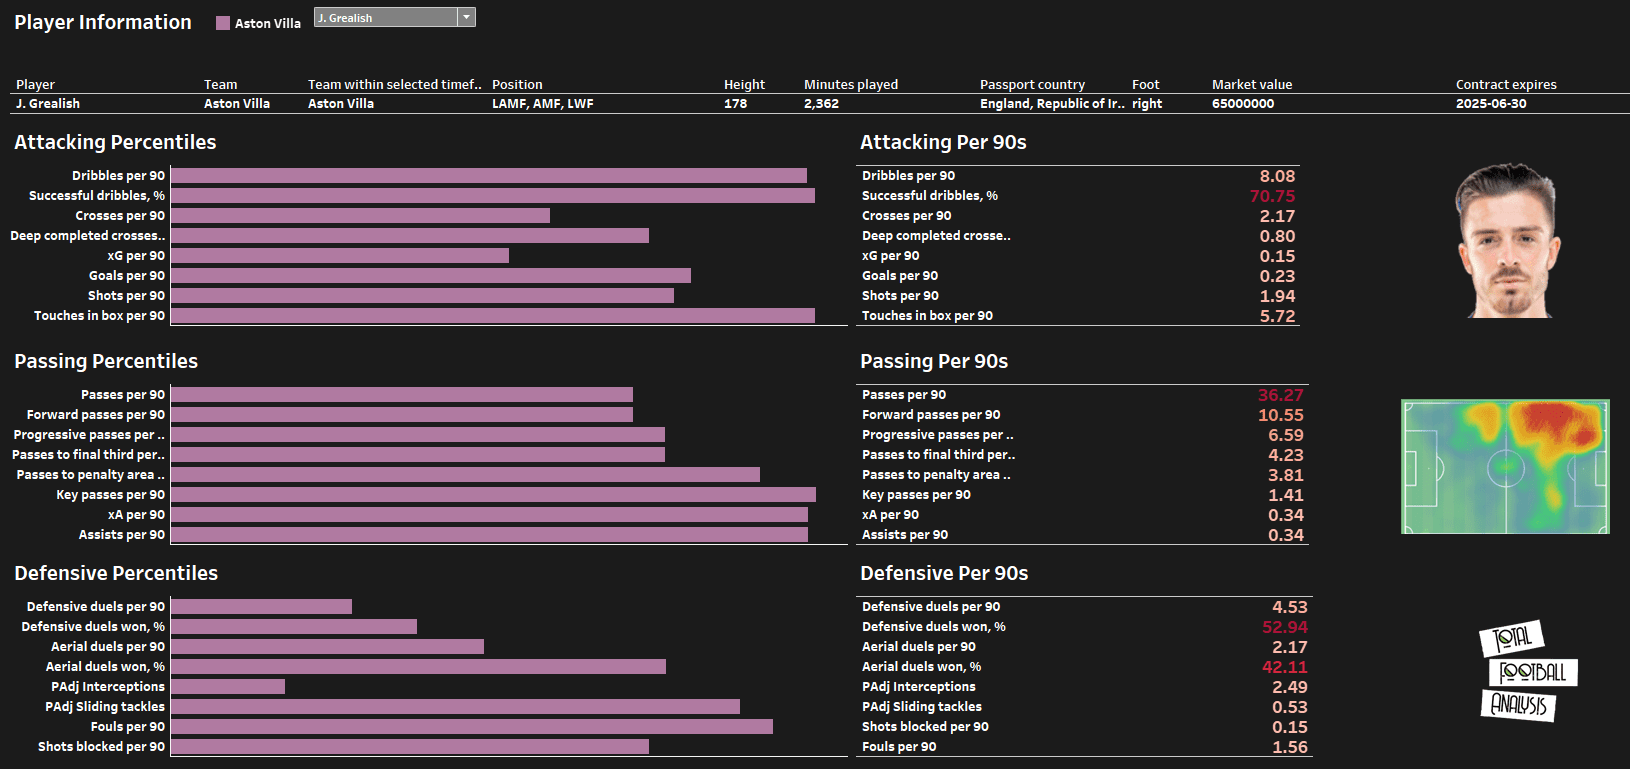Click the Key passes per 90 bar
The width and height of the screenshot is (1630, 769).
(x=493, y=495)
